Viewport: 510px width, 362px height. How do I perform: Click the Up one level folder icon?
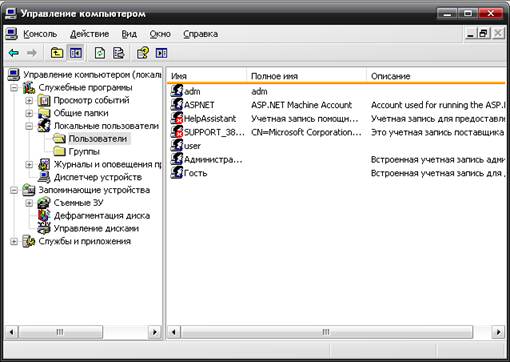(57, 53)
